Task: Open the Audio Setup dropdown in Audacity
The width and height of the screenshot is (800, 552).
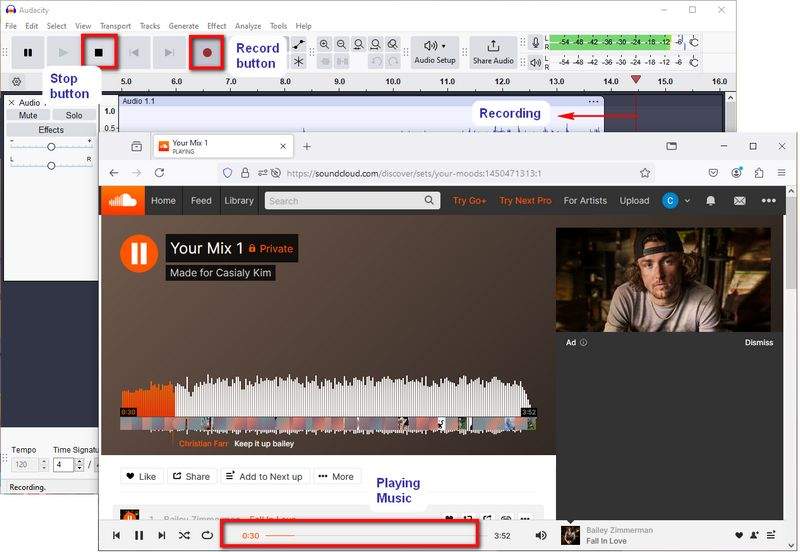Action: click(435, 52)
